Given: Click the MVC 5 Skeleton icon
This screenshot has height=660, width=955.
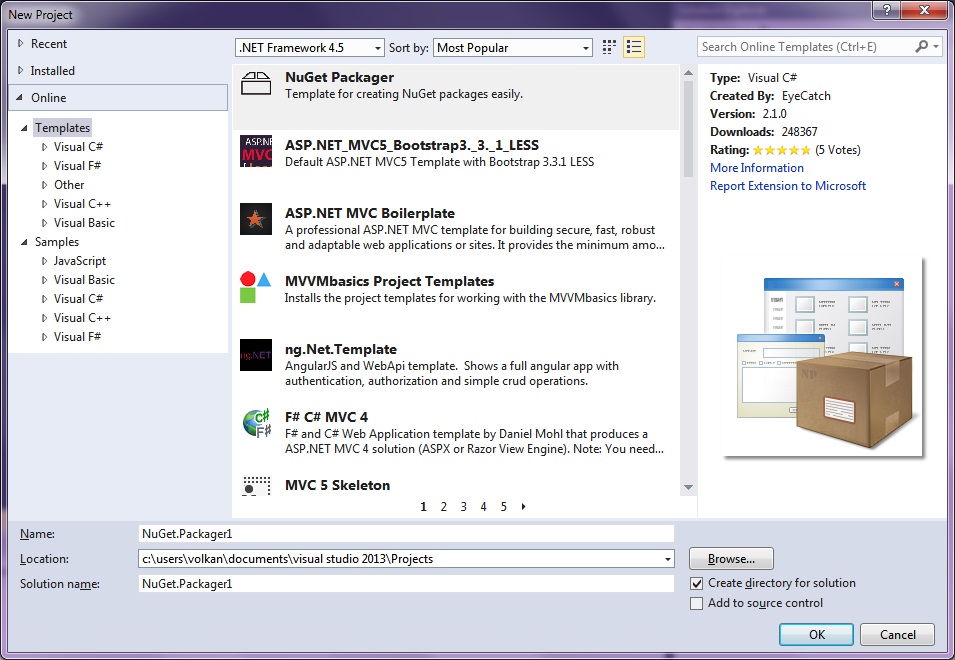Looking at the screenshot, I should tap(256, 486).
